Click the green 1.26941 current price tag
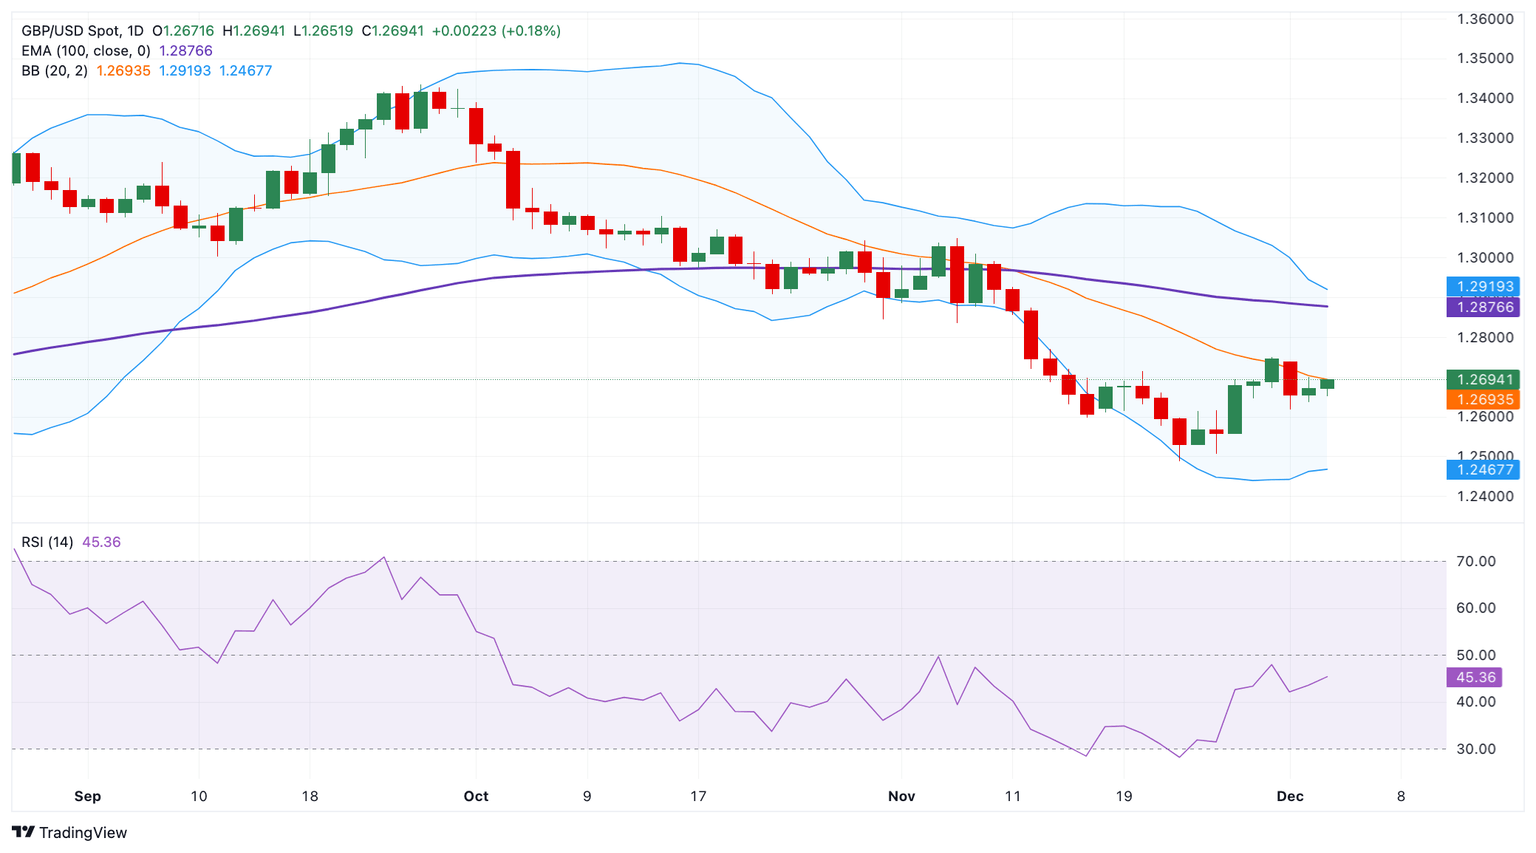The image size is (1536, 853). (x=1483, y=379)
